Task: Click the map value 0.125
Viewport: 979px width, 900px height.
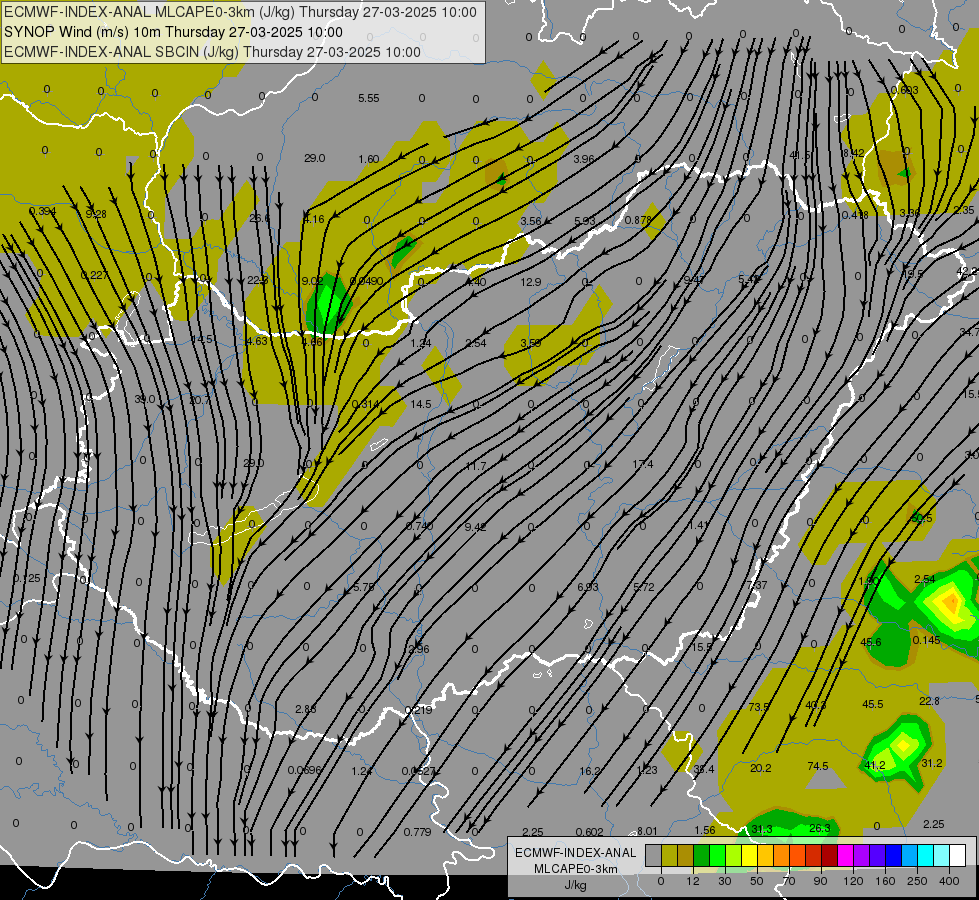Action: tap(27, 578)
